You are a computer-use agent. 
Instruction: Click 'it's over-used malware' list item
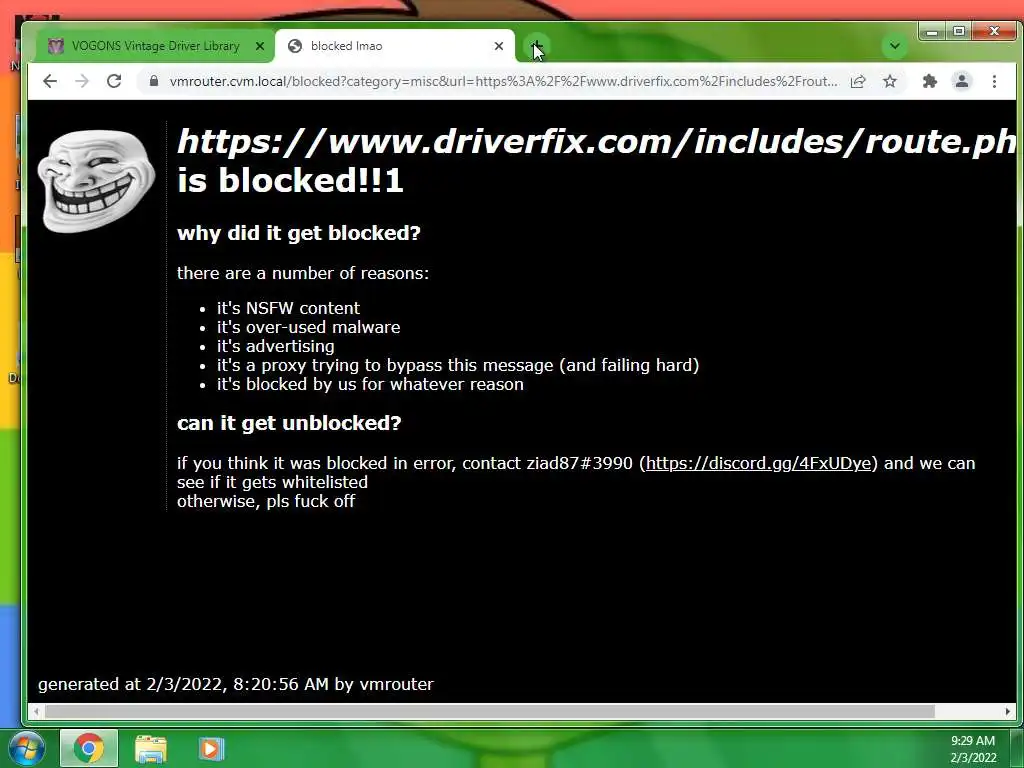click(308, 327)
